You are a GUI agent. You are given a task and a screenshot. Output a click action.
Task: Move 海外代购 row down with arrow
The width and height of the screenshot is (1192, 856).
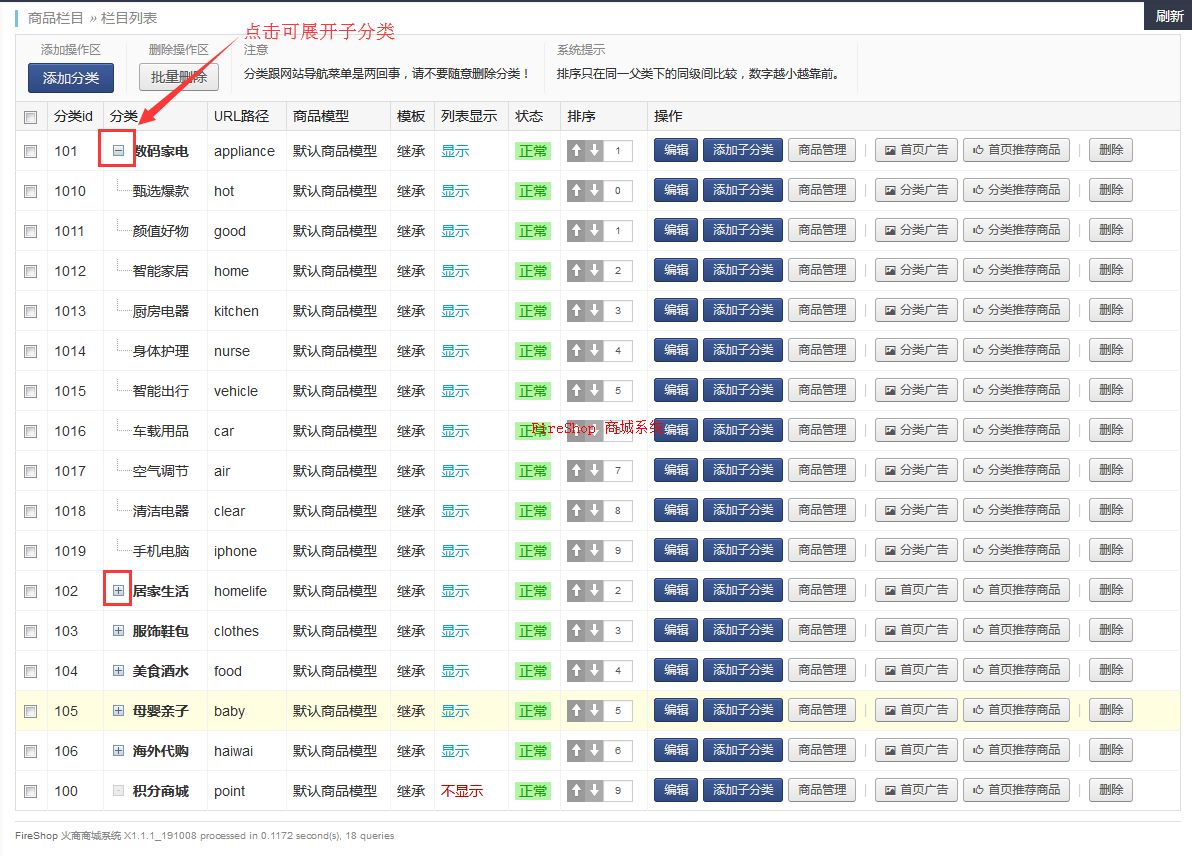594,751
